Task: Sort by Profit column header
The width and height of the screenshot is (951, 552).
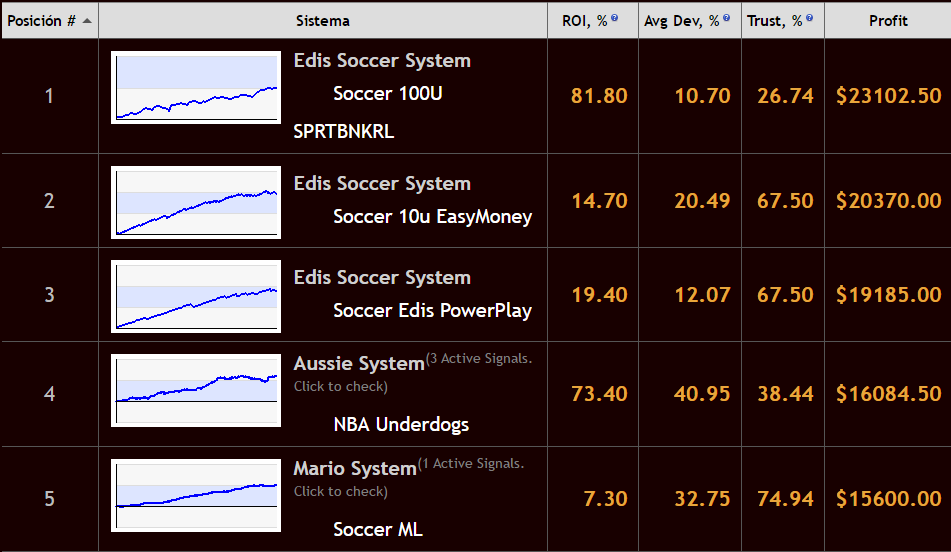Action: tap(888, 21)
